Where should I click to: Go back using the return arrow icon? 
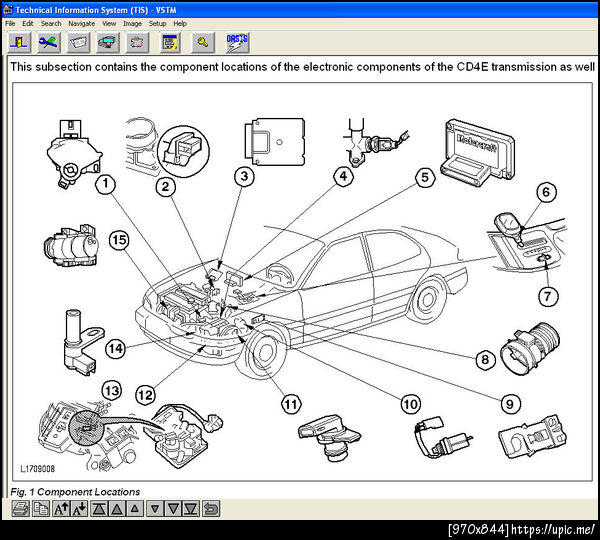click(x=210, y=509)
